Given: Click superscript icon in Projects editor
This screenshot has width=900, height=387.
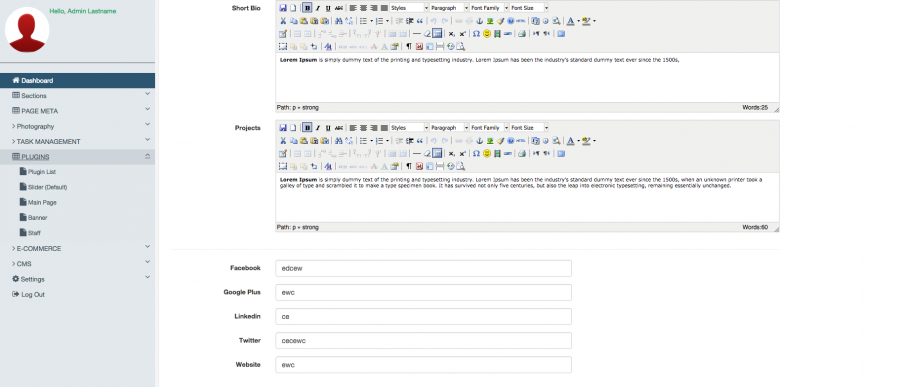Looking at the screenshot, I should click(x=463, y=153).
